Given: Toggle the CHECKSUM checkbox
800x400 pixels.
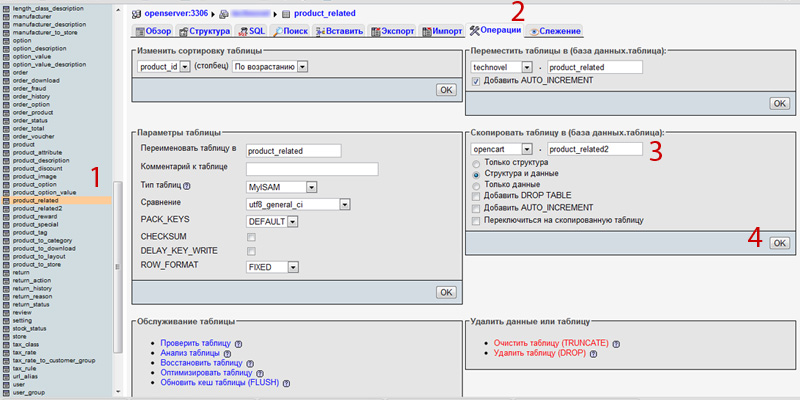Looking at the screenshot, I should click(251, 237).
